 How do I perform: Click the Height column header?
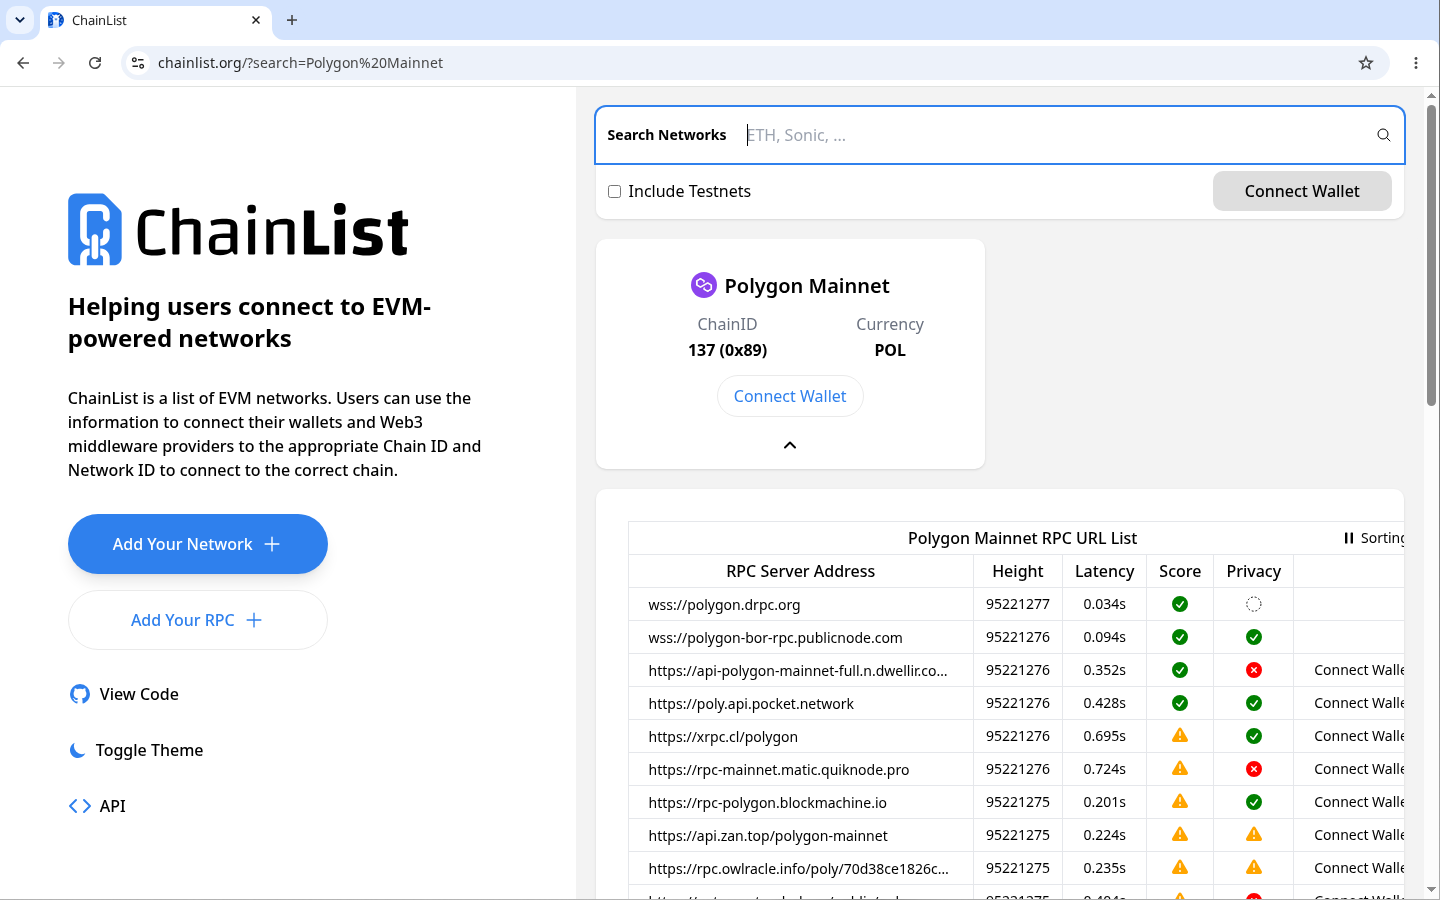coord(1018,571)
